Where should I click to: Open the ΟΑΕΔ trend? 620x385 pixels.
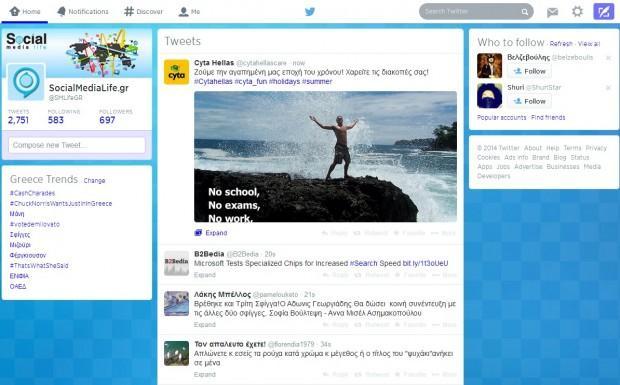pos(18,286)
